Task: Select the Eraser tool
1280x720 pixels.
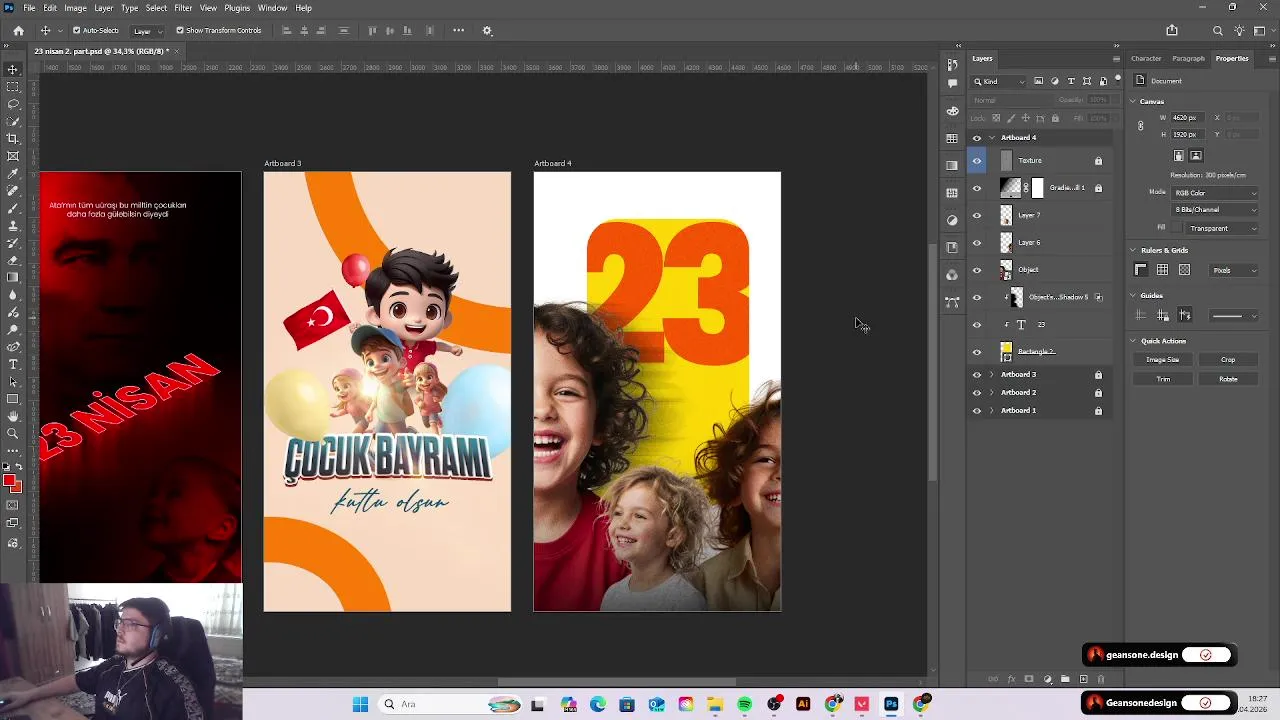Action: tap(13, 260)
